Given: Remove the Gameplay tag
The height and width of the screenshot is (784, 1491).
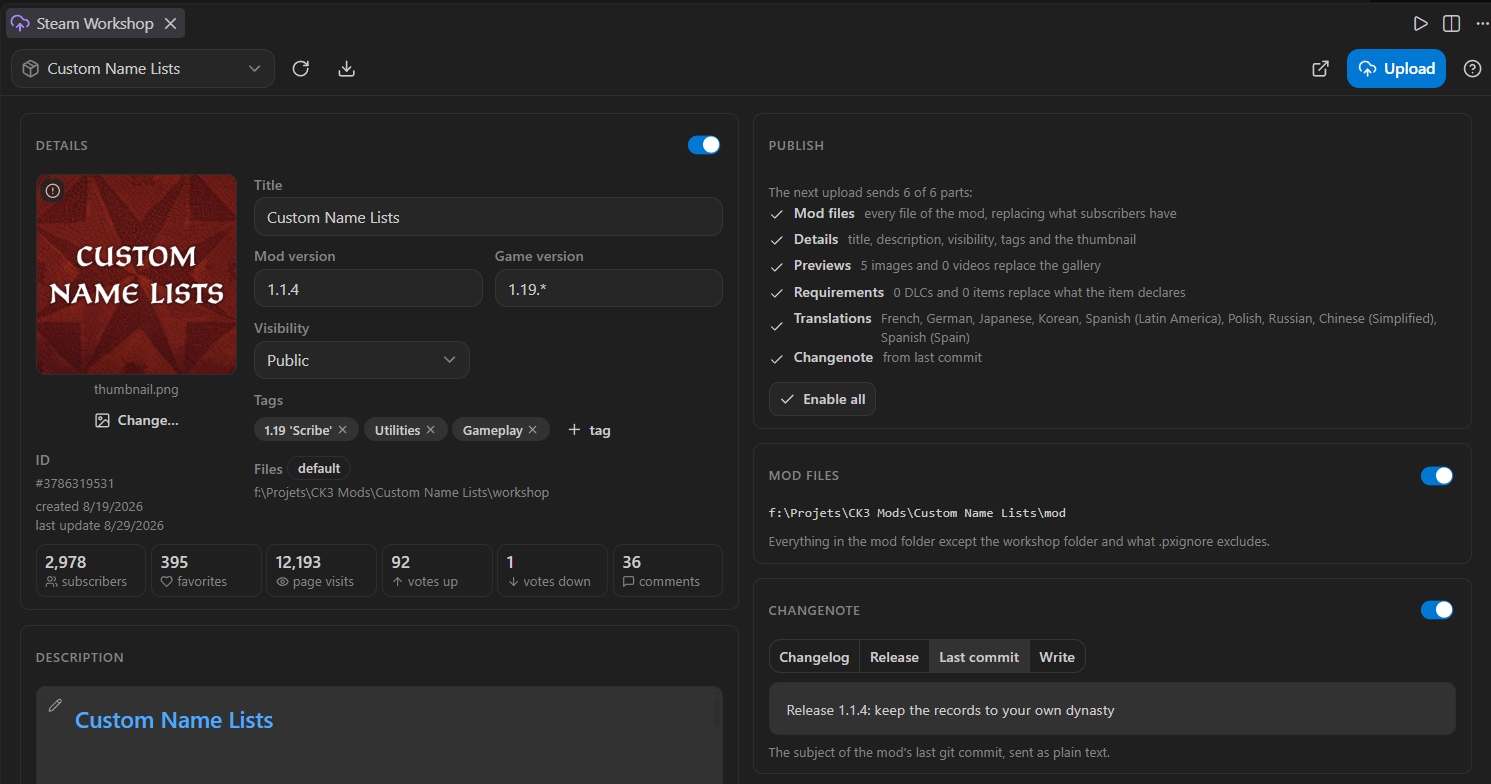Looking at the screenshot, I should tap(533, 430).
